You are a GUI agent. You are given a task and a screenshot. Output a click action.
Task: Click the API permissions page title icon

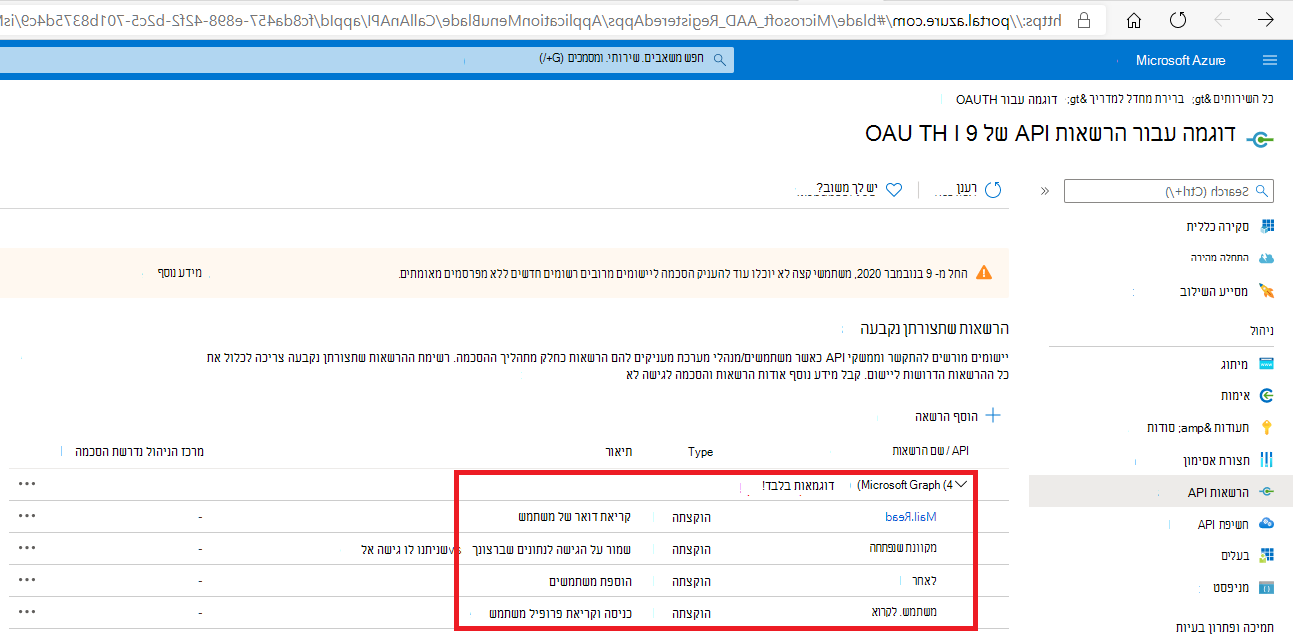[1260, 140]
